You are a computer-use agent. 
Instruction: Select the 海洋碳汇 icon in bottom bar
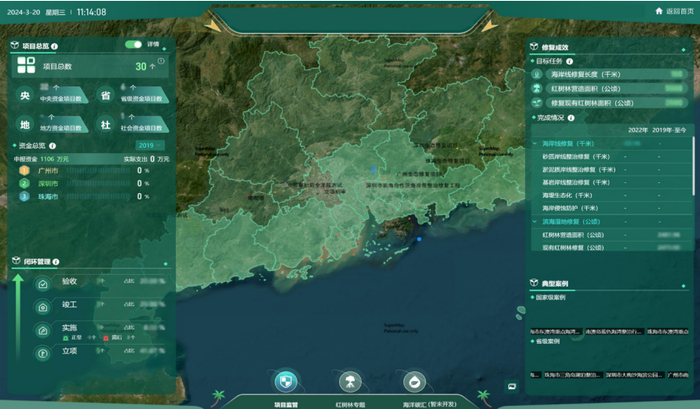tap(414, 382)
